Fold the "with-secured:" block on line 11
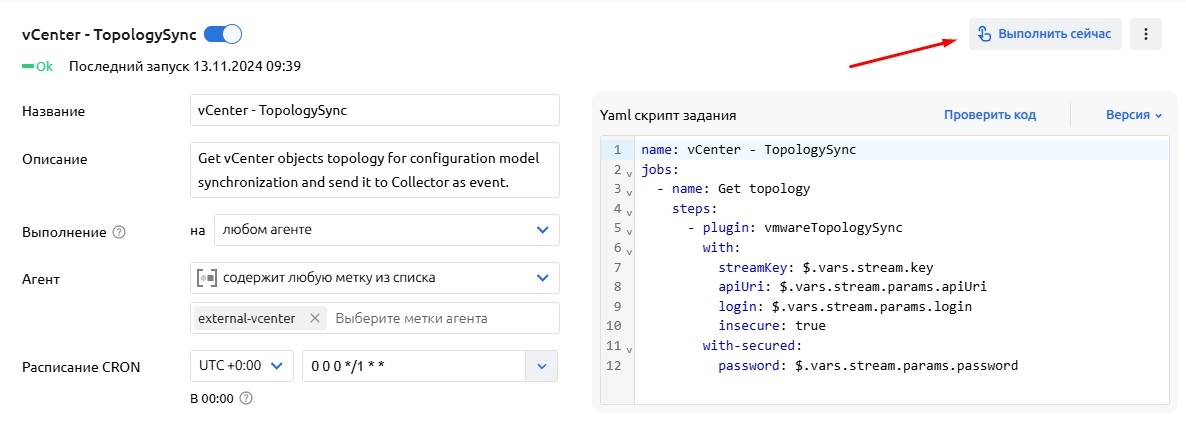Image resolution: width=1186 pixels, height=441 pixels. 629,349
